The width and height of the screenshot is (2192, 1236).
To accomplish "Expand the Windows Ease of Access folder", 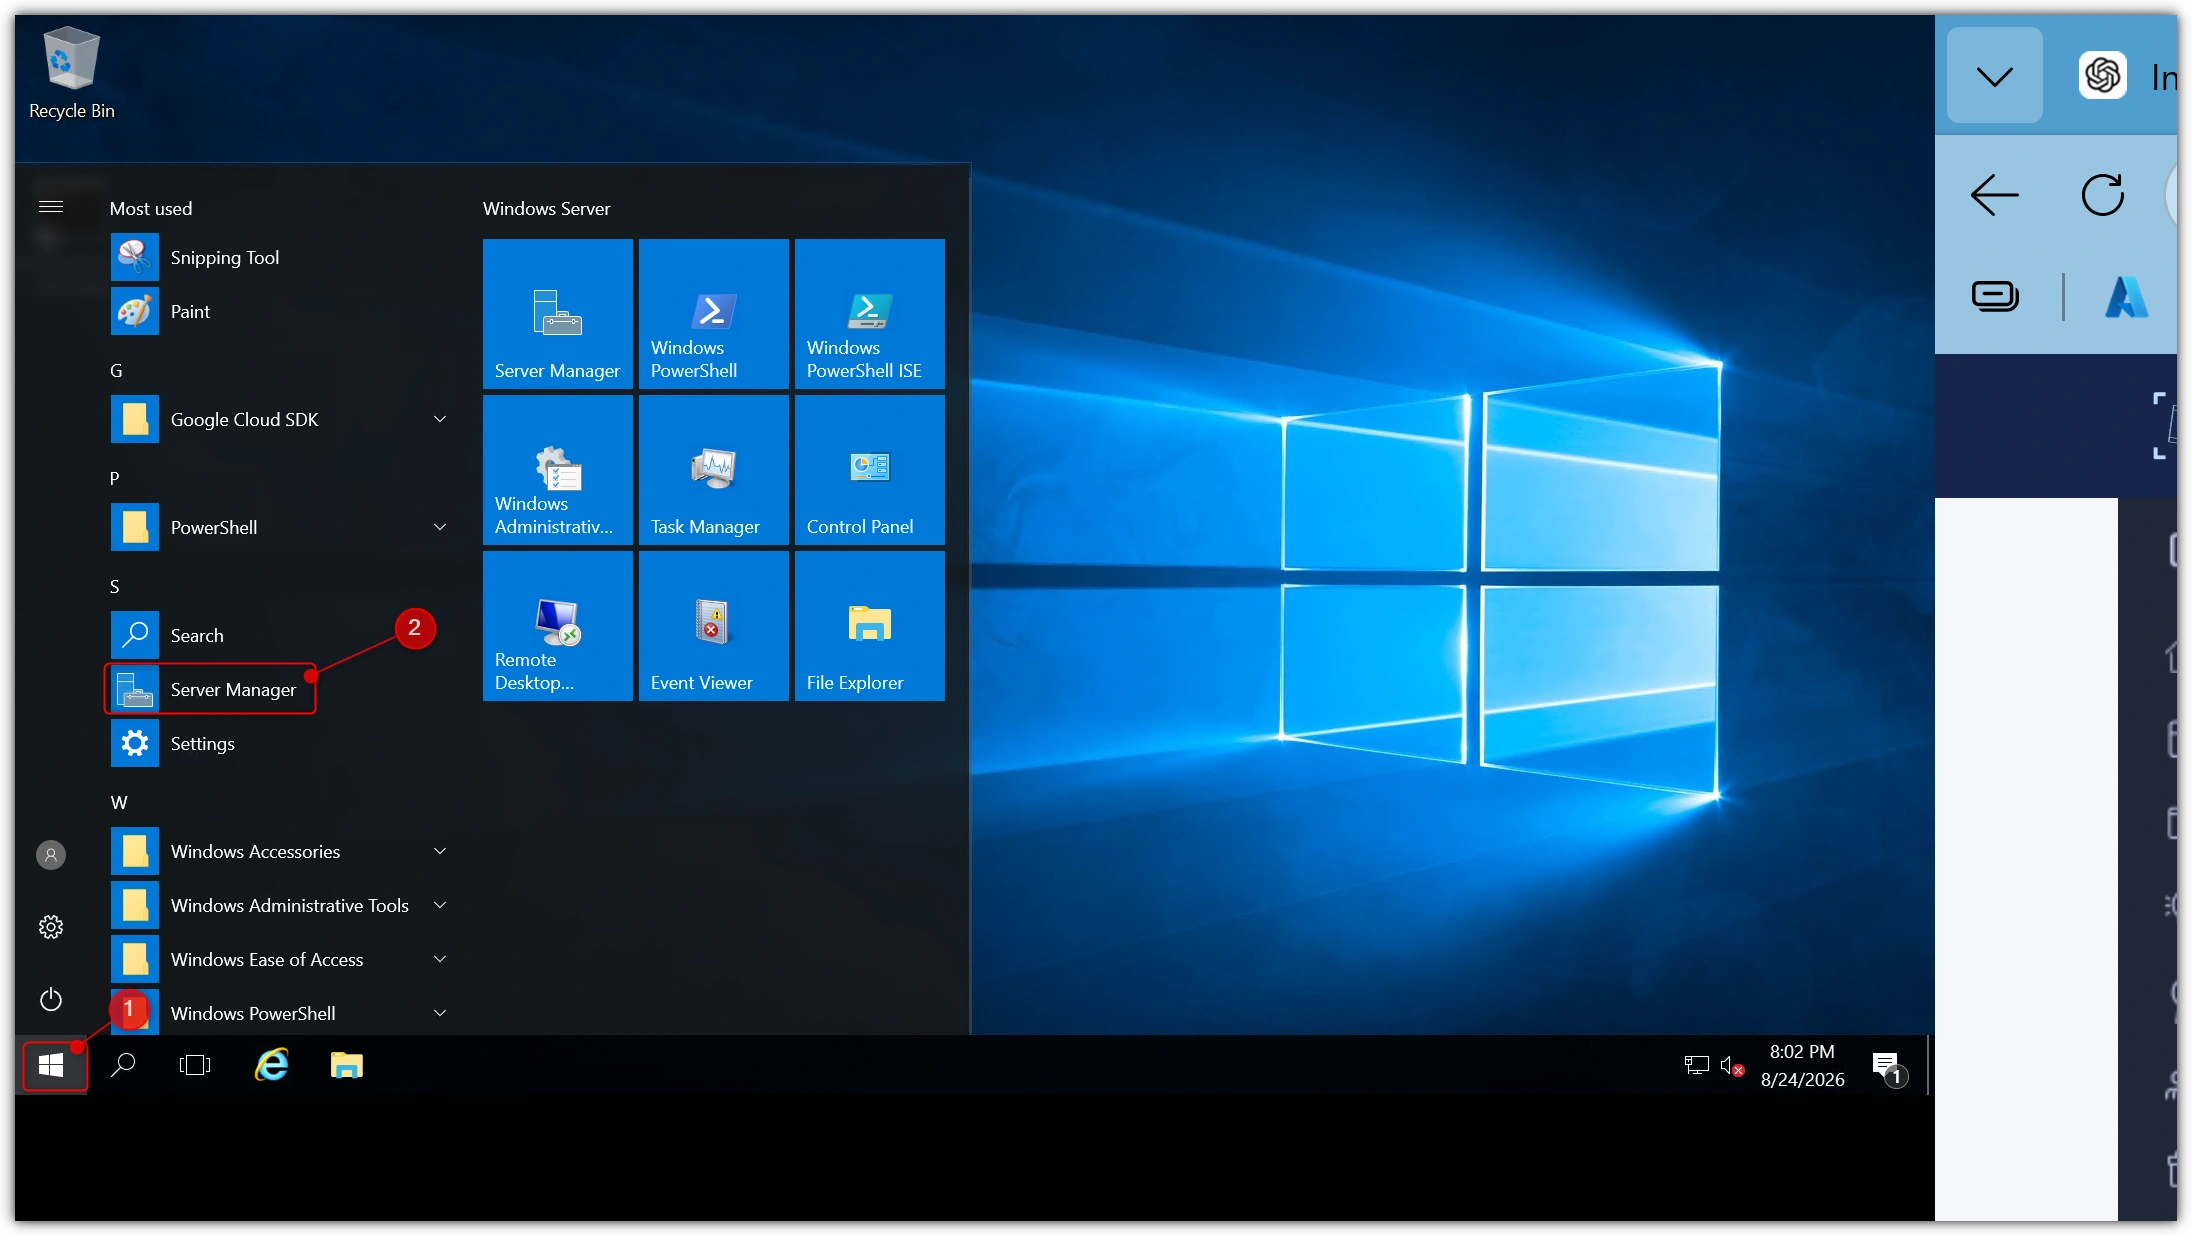I will click(x=279, y=960).
